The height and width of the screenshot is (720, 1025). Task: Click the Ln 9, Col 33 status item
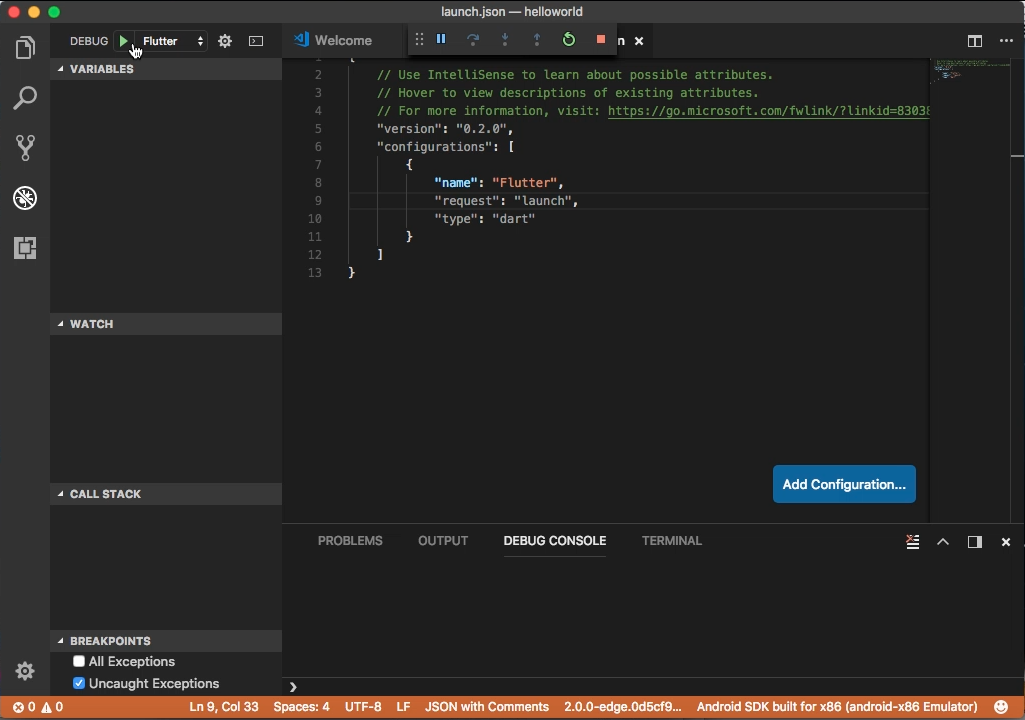pyautogui.click(x=224, y=707)
